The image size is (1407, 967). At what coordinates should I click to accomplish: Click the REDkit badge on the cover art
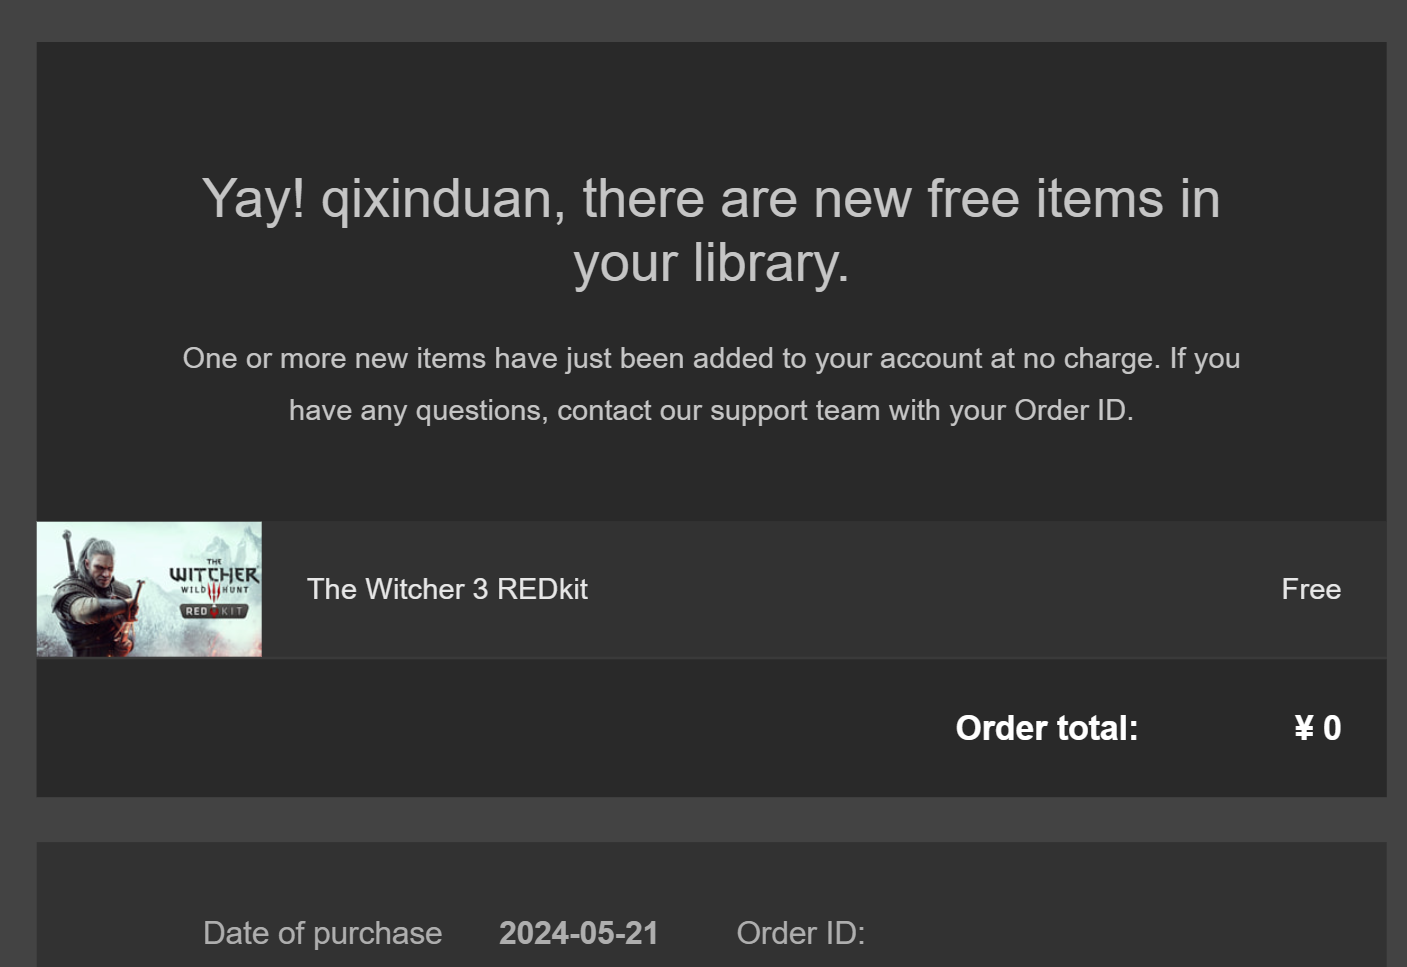point(214,611)
